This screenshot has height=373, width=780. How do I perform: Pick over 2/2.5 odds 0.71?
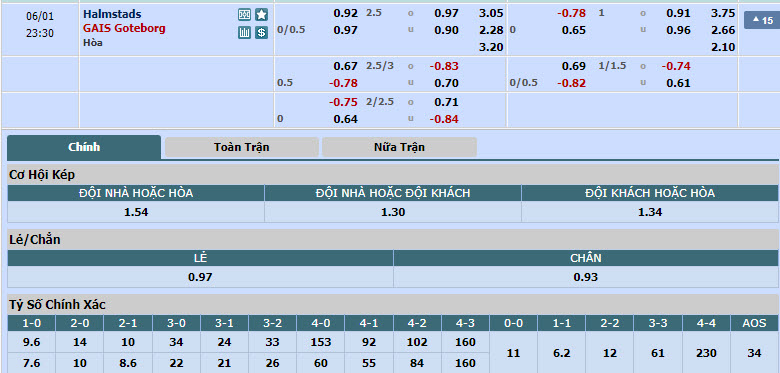tap(446, 102)
